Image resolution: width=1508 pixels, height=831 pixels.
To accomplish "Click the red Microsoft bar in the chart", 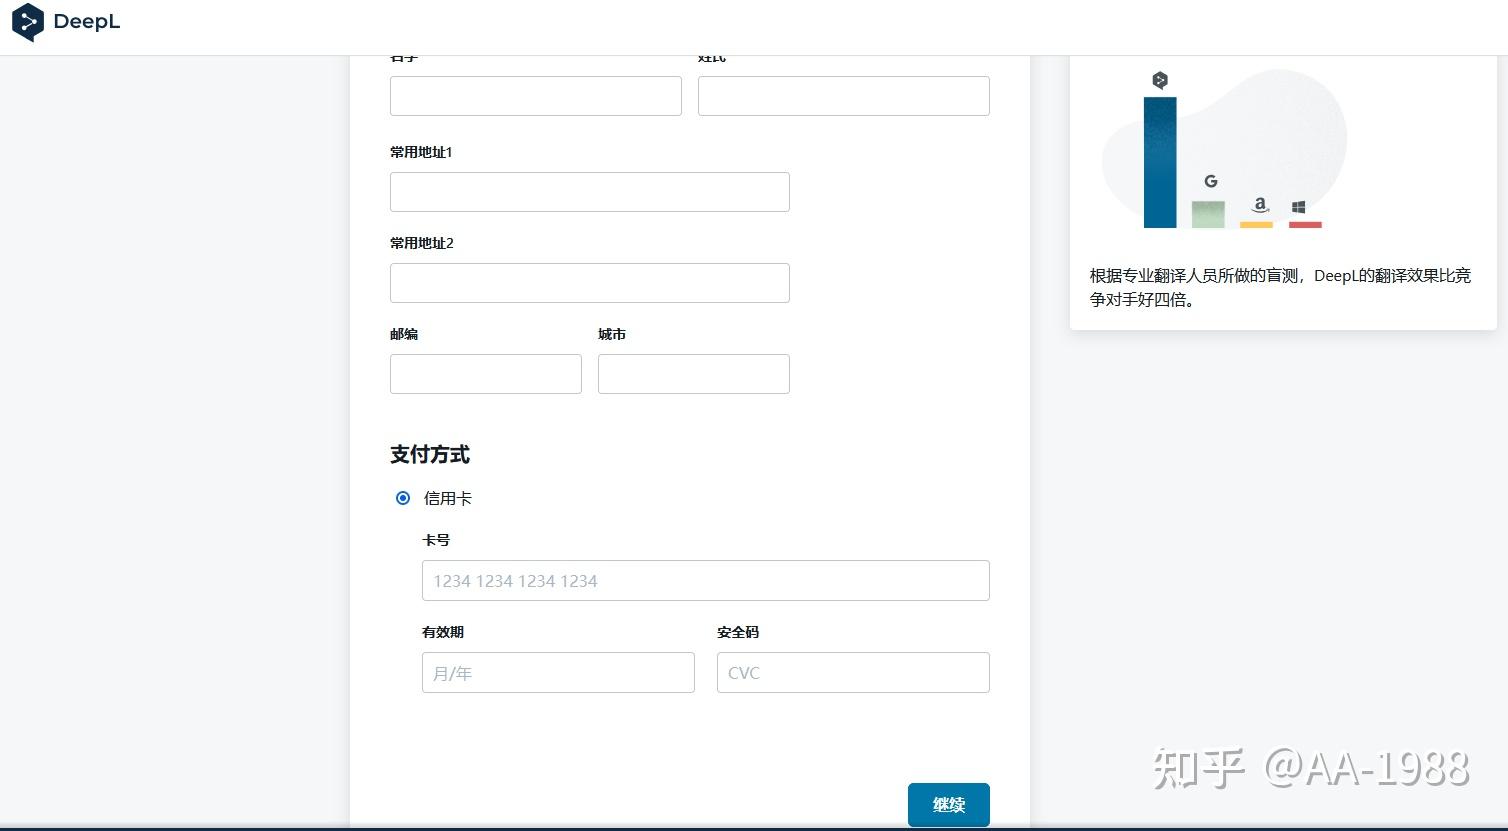I will tap(1304, 224).
